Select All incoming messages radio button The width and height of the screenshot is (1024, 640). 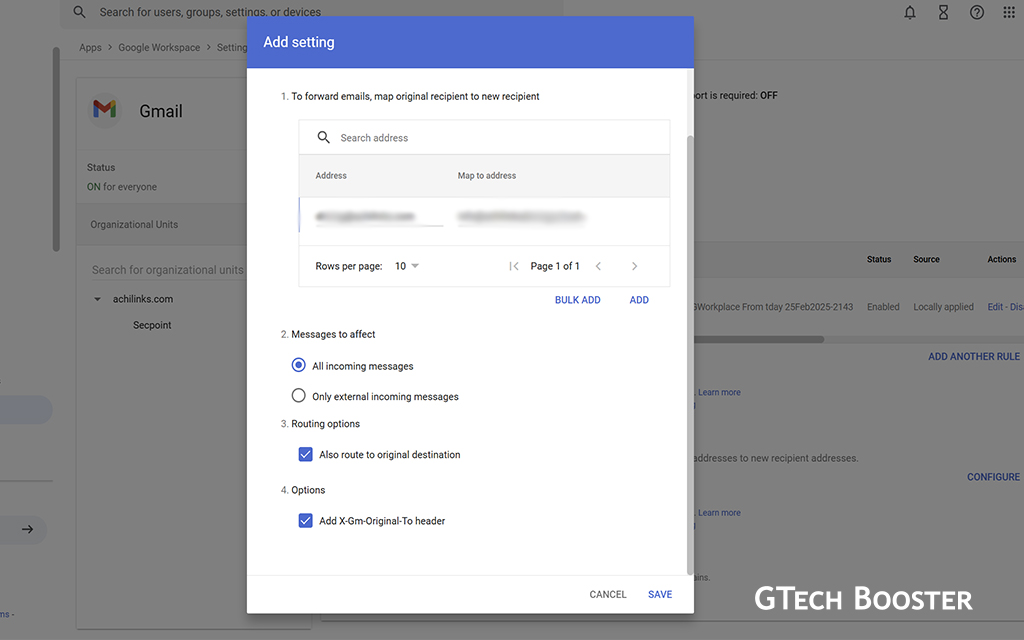click(x=298, y=366)
